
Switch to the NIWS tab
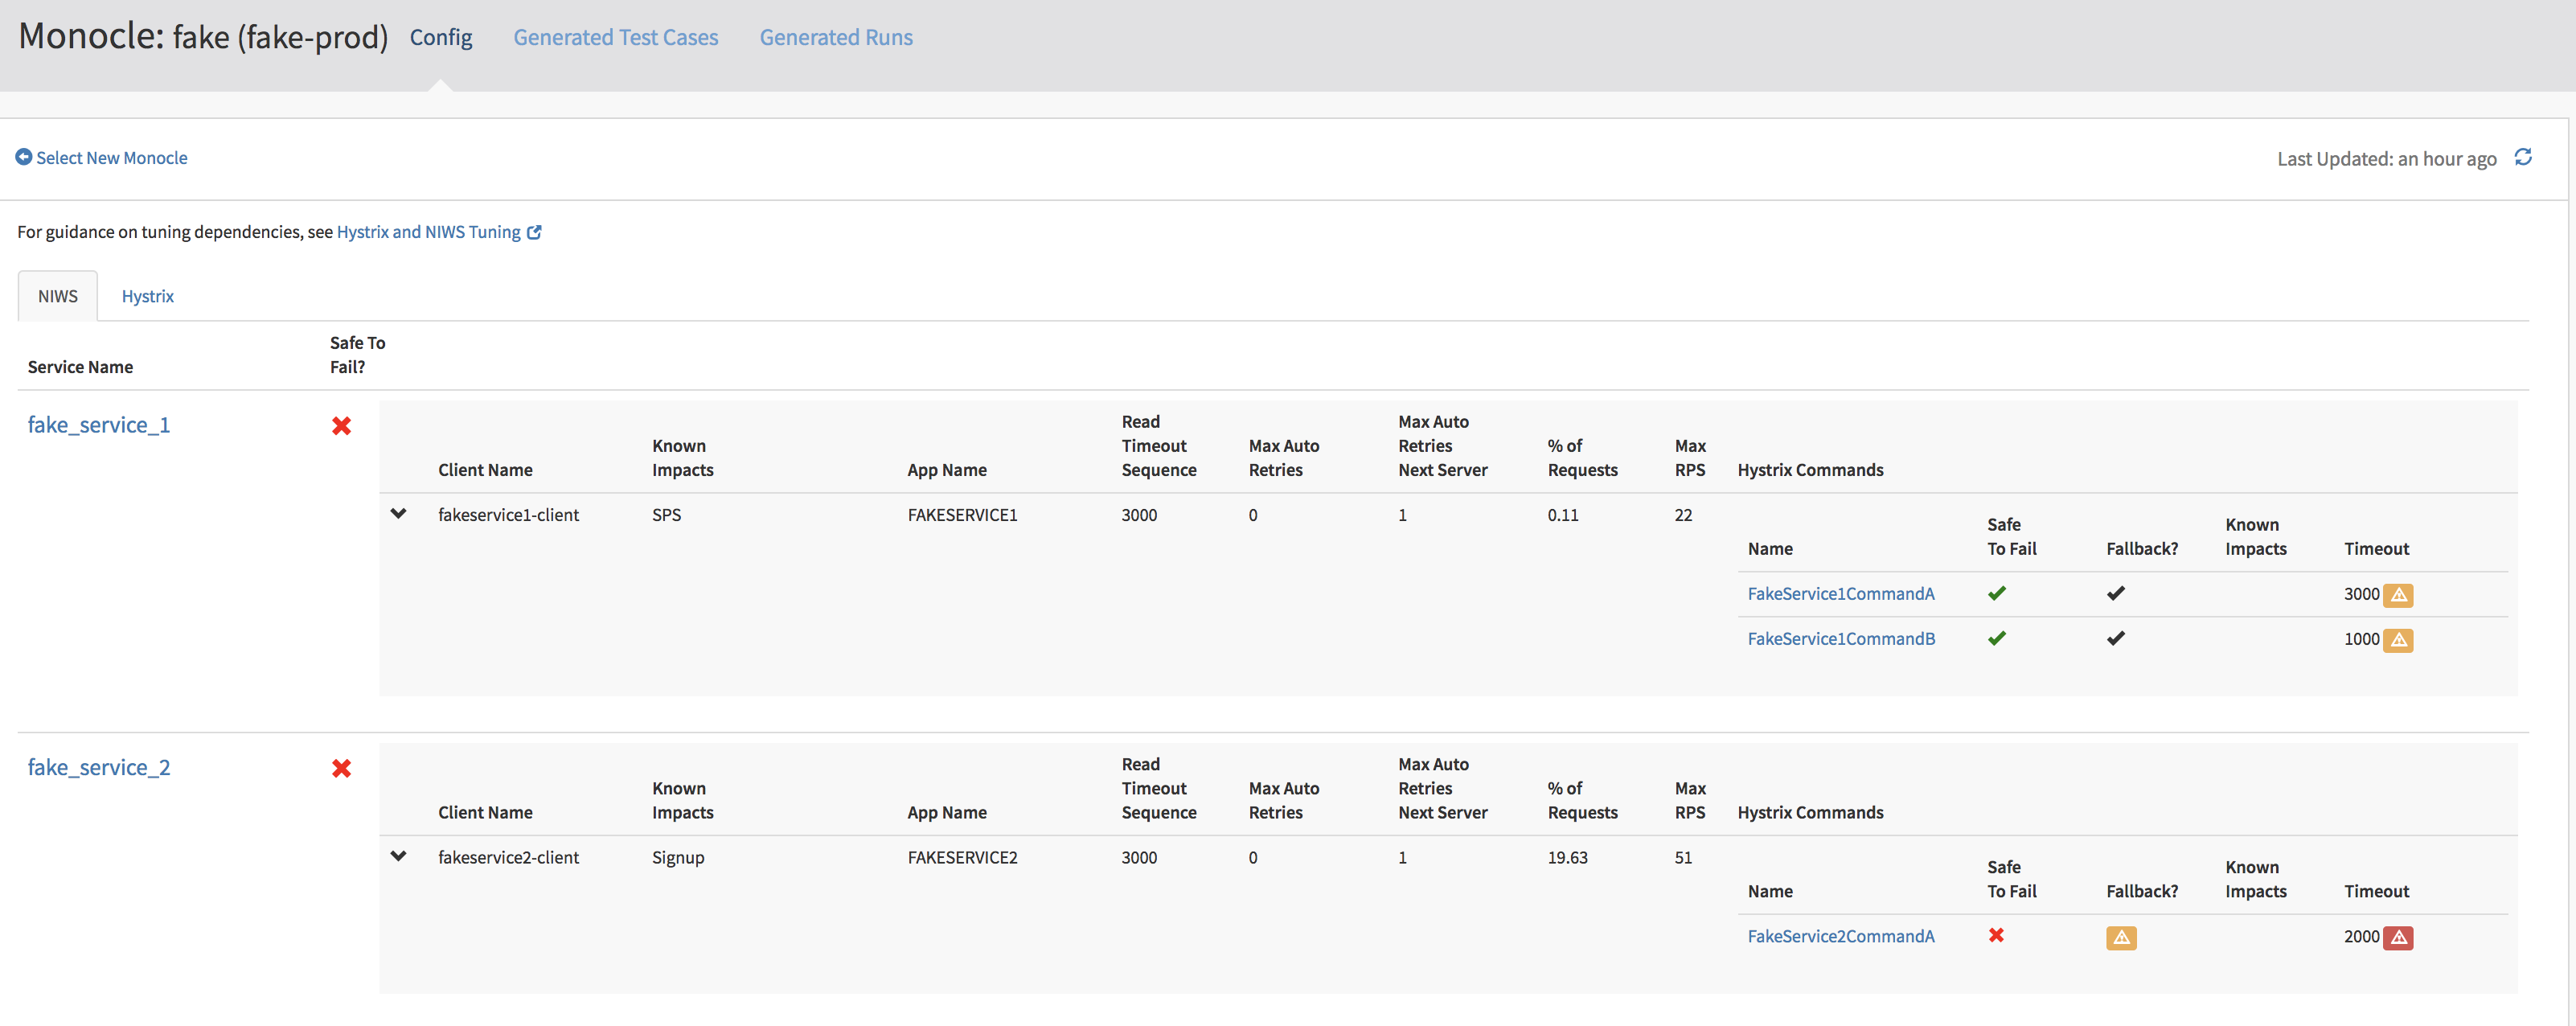(x=58, y=296)
